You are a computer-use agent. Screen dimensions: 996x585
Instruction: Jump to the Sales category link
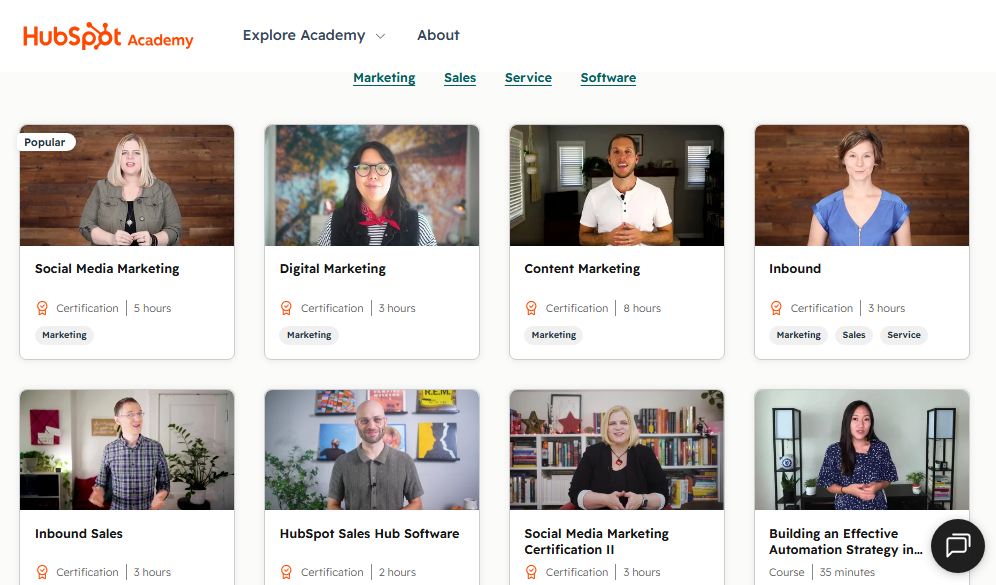point(460,77)
